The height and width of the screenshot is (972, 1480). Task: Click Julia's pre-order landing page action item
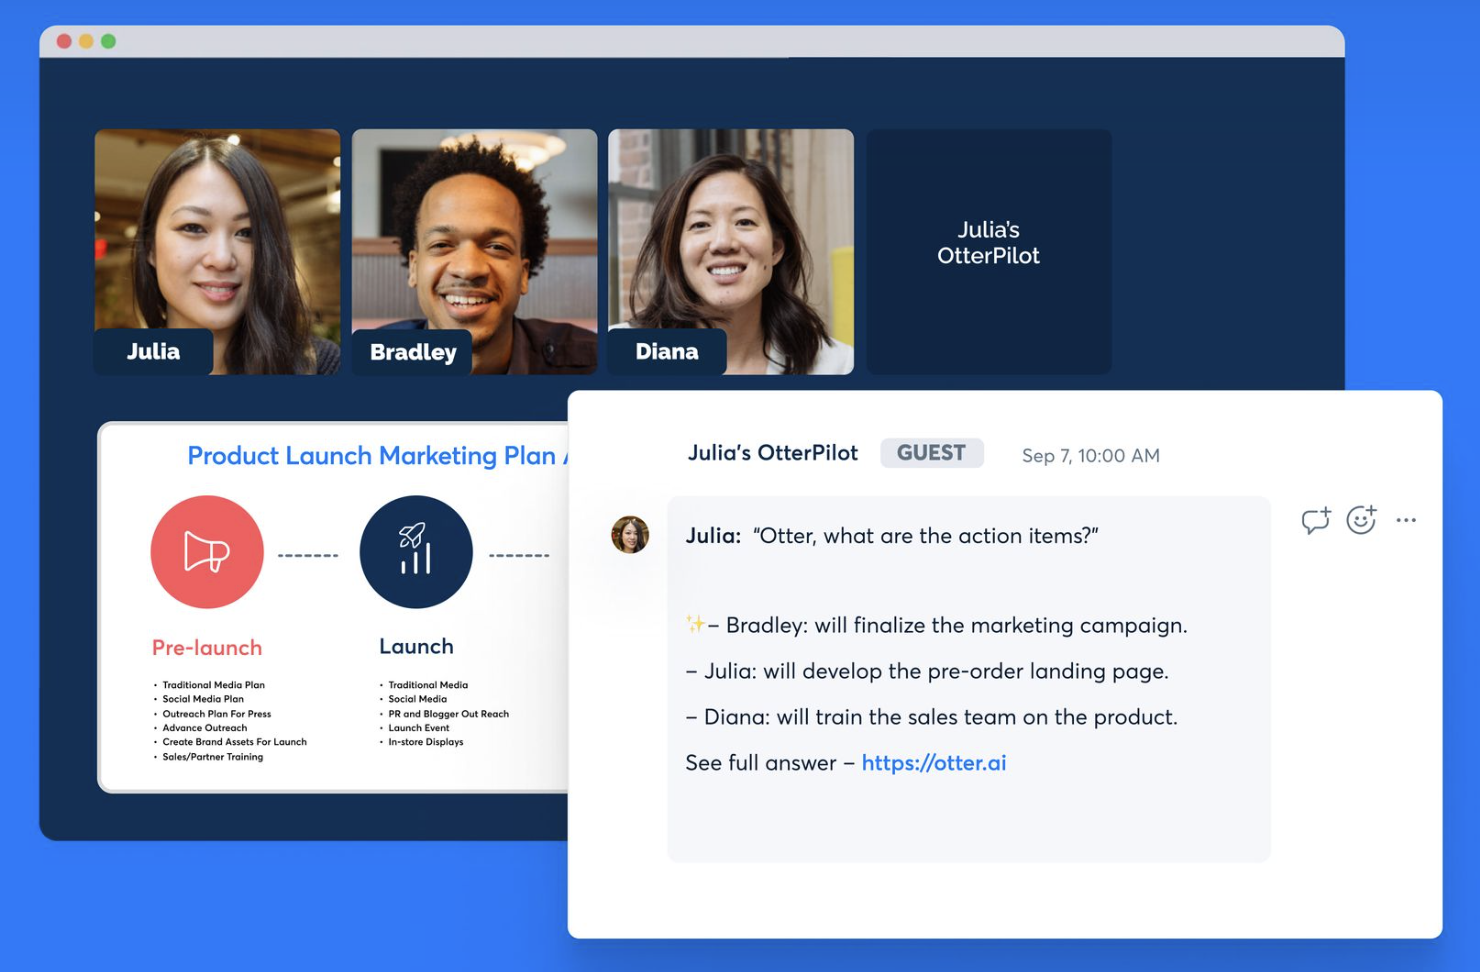pos(927,671)
